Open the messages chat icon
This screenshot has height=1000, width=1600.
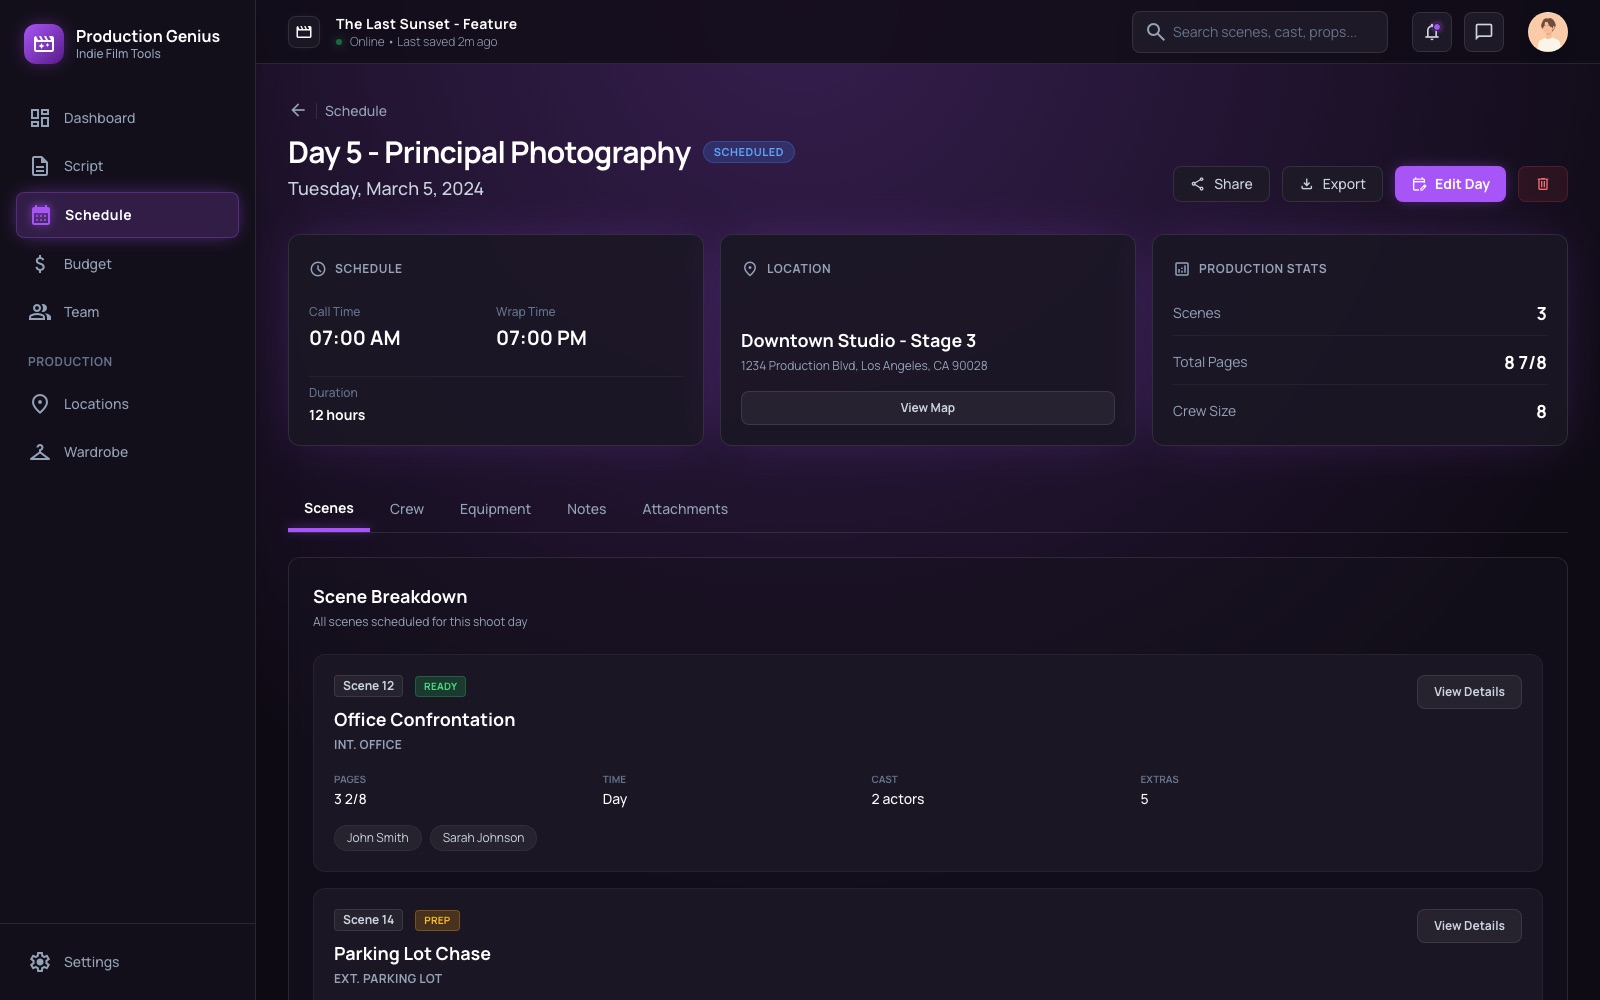[1483, 32]
